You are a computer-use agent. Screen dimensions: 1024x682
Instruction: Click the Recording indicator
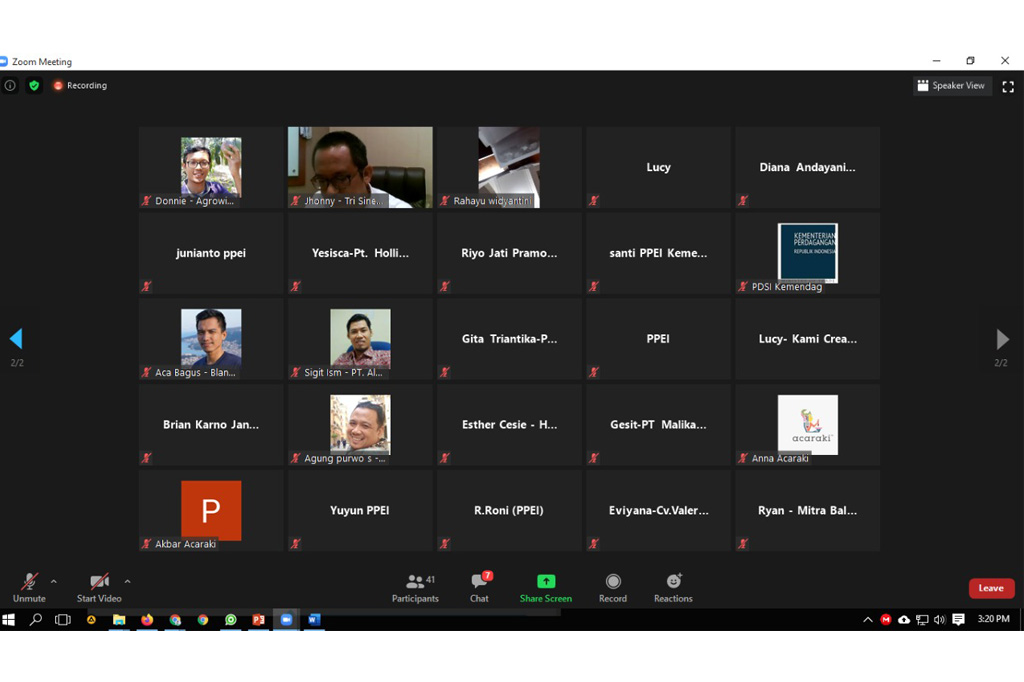coord(80,86)
